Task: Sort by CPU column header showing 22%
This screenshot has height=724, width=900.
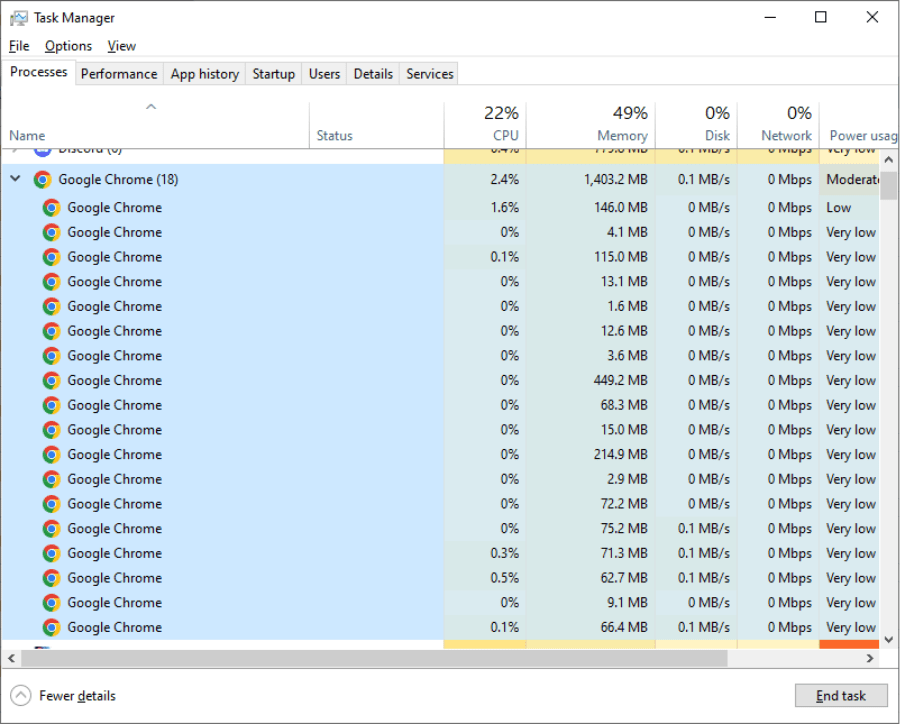Action: tap(485, 125)
